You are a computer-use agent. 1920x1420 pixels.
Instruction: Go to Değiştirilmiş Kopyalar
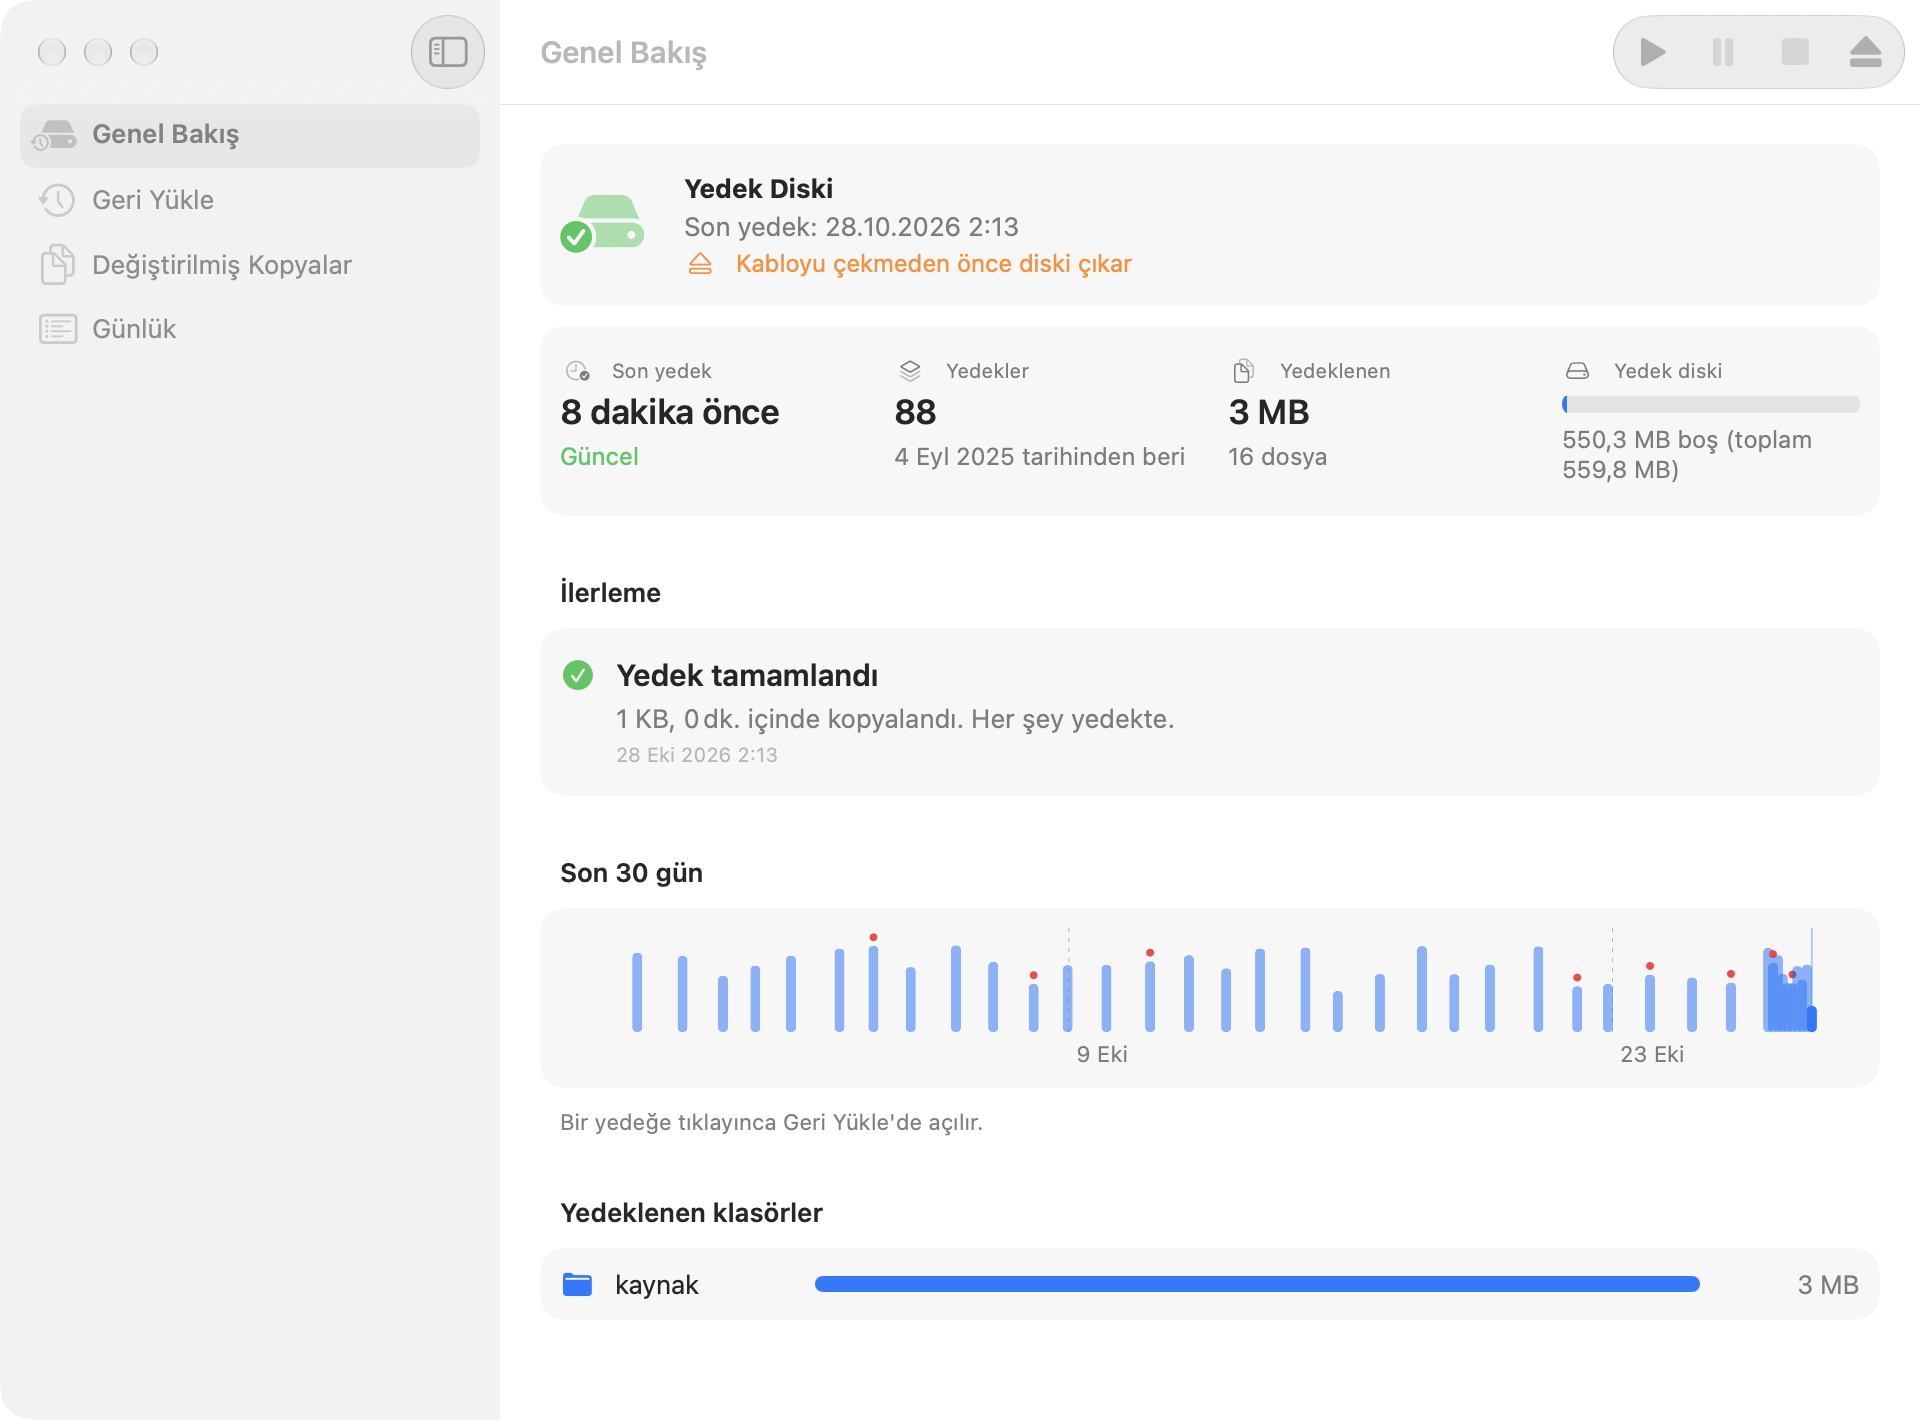[x=250, y=265]
